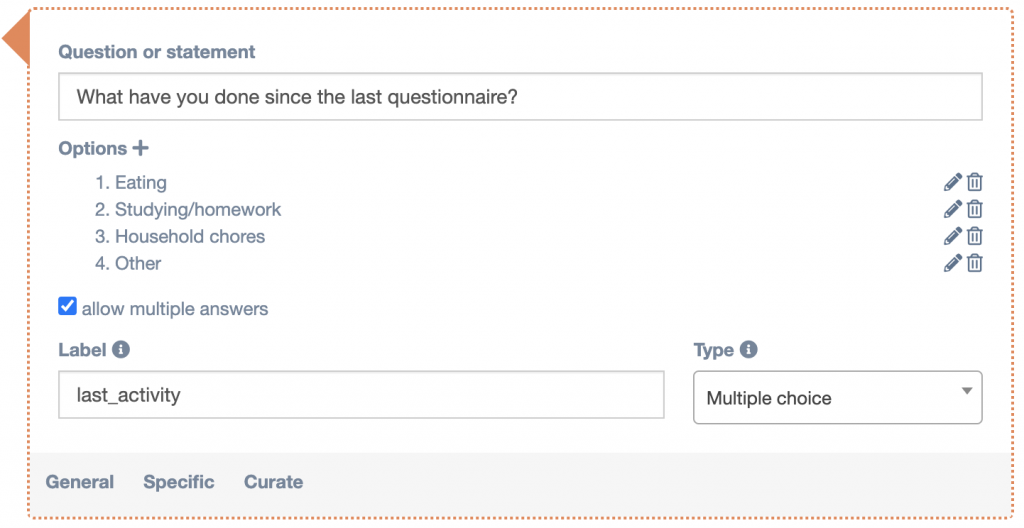1024x528 pixels.
Task: Open the Multiple choice type dropdown
Action: pyautogui.click(x=837, y=398)
